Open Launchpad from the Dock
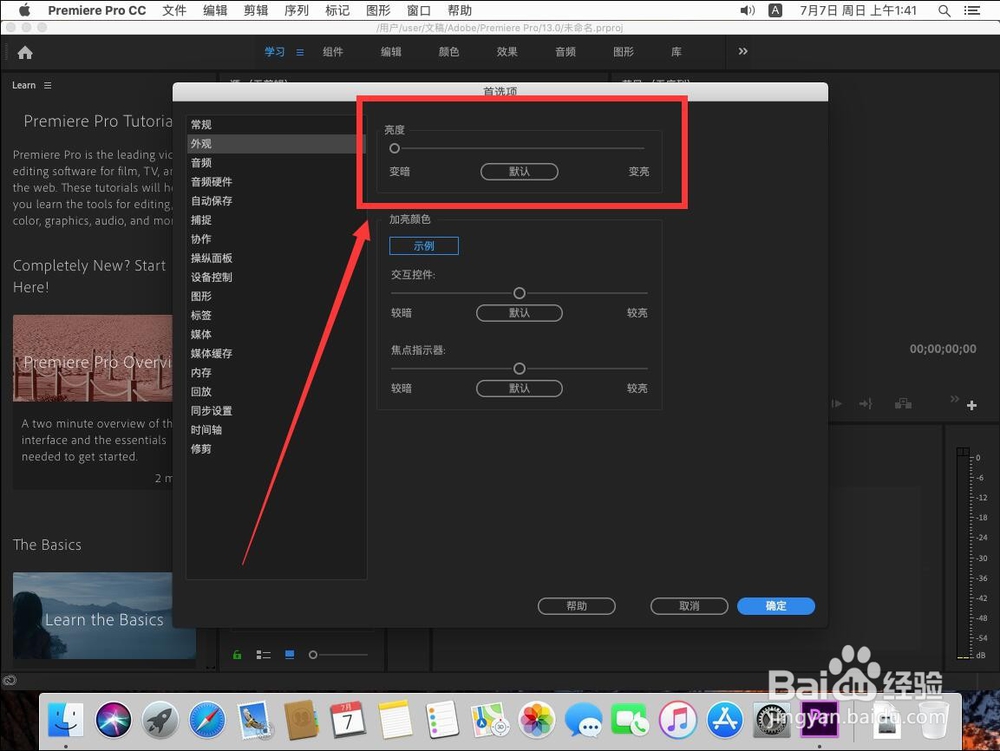This screenshot has height=751, width=1000. tap(160, 720)
